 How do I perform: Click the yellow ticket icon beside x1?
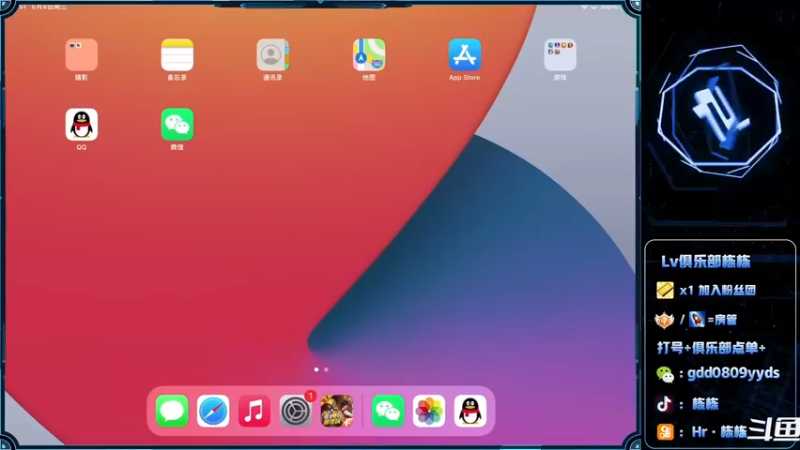[x=665, y=290]
